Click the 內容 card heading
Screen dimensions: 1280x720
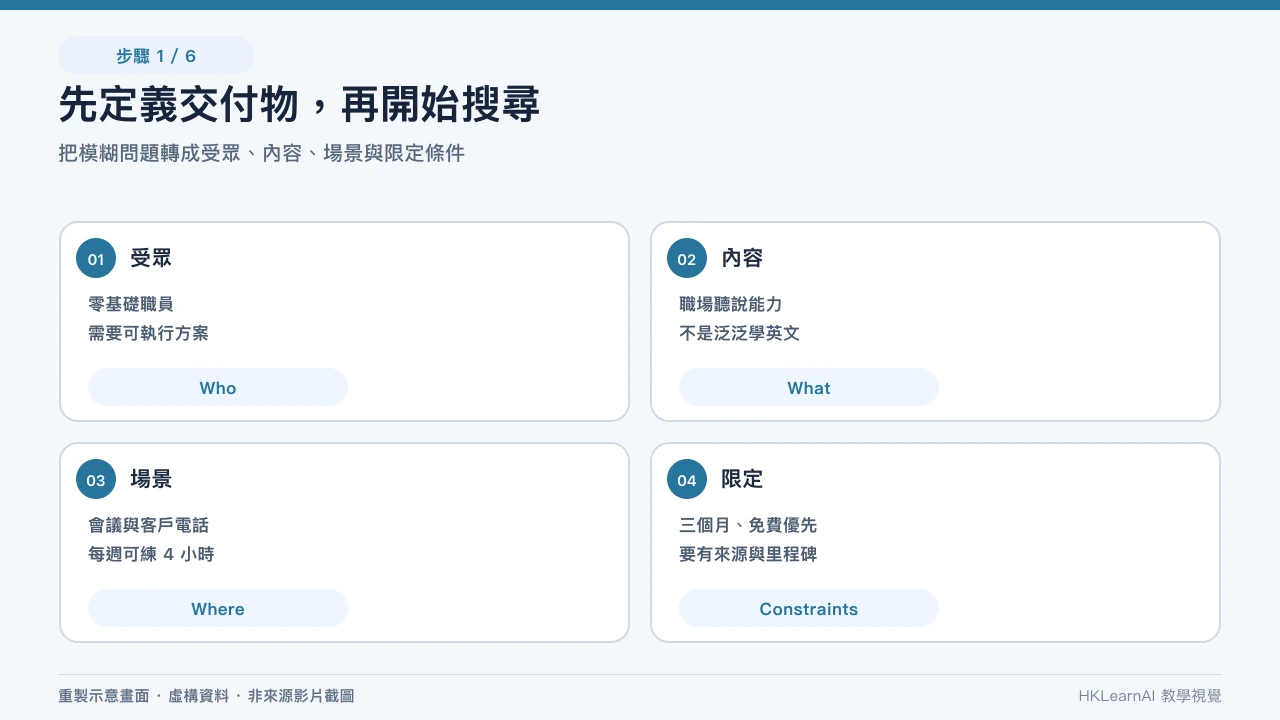742,258
